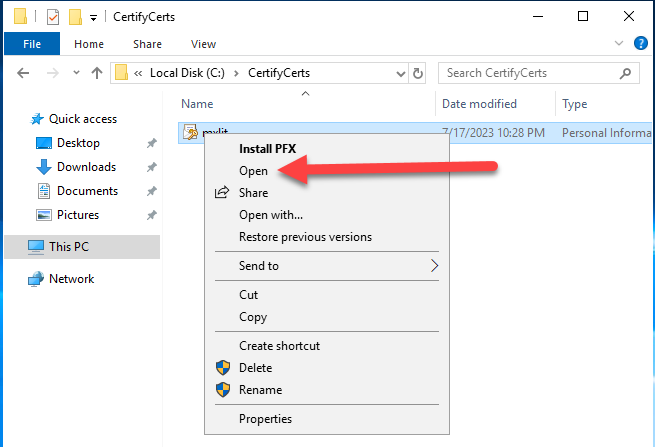Expand the quick access toolbar dropdown
Screen dimensions: 655x447
coord(93,17)
